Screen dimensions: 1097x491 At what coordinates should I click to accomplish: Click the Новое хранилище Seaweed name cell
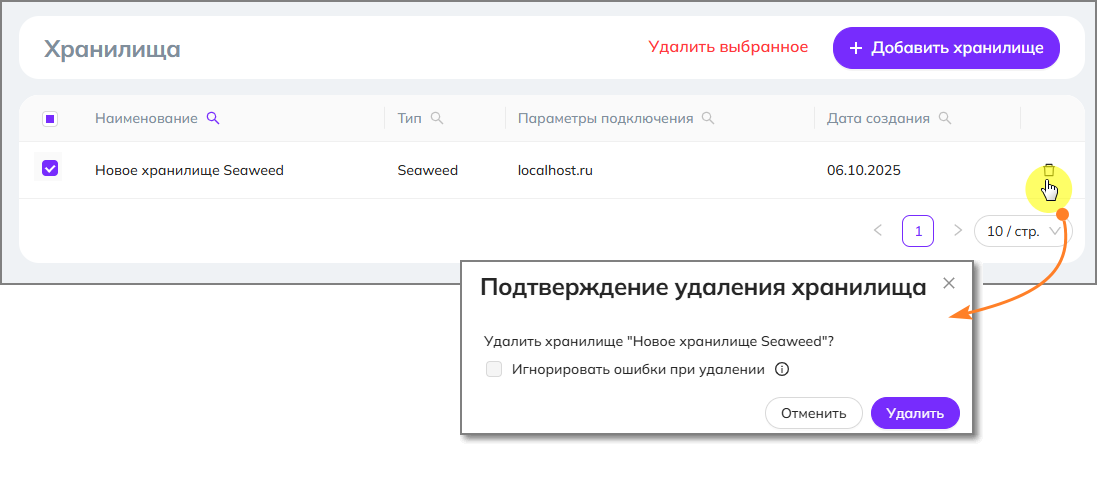(190, 170)
